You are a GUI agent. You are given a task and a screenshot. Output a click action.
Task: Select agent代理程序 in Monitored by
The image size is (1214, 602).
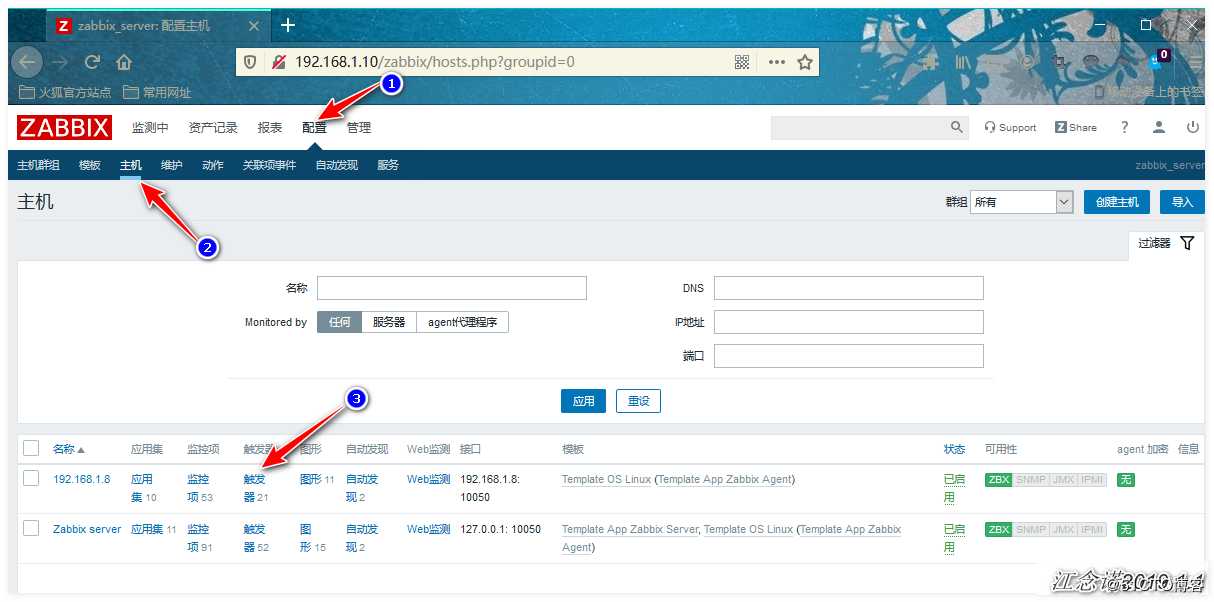click(x=462, y=322)
